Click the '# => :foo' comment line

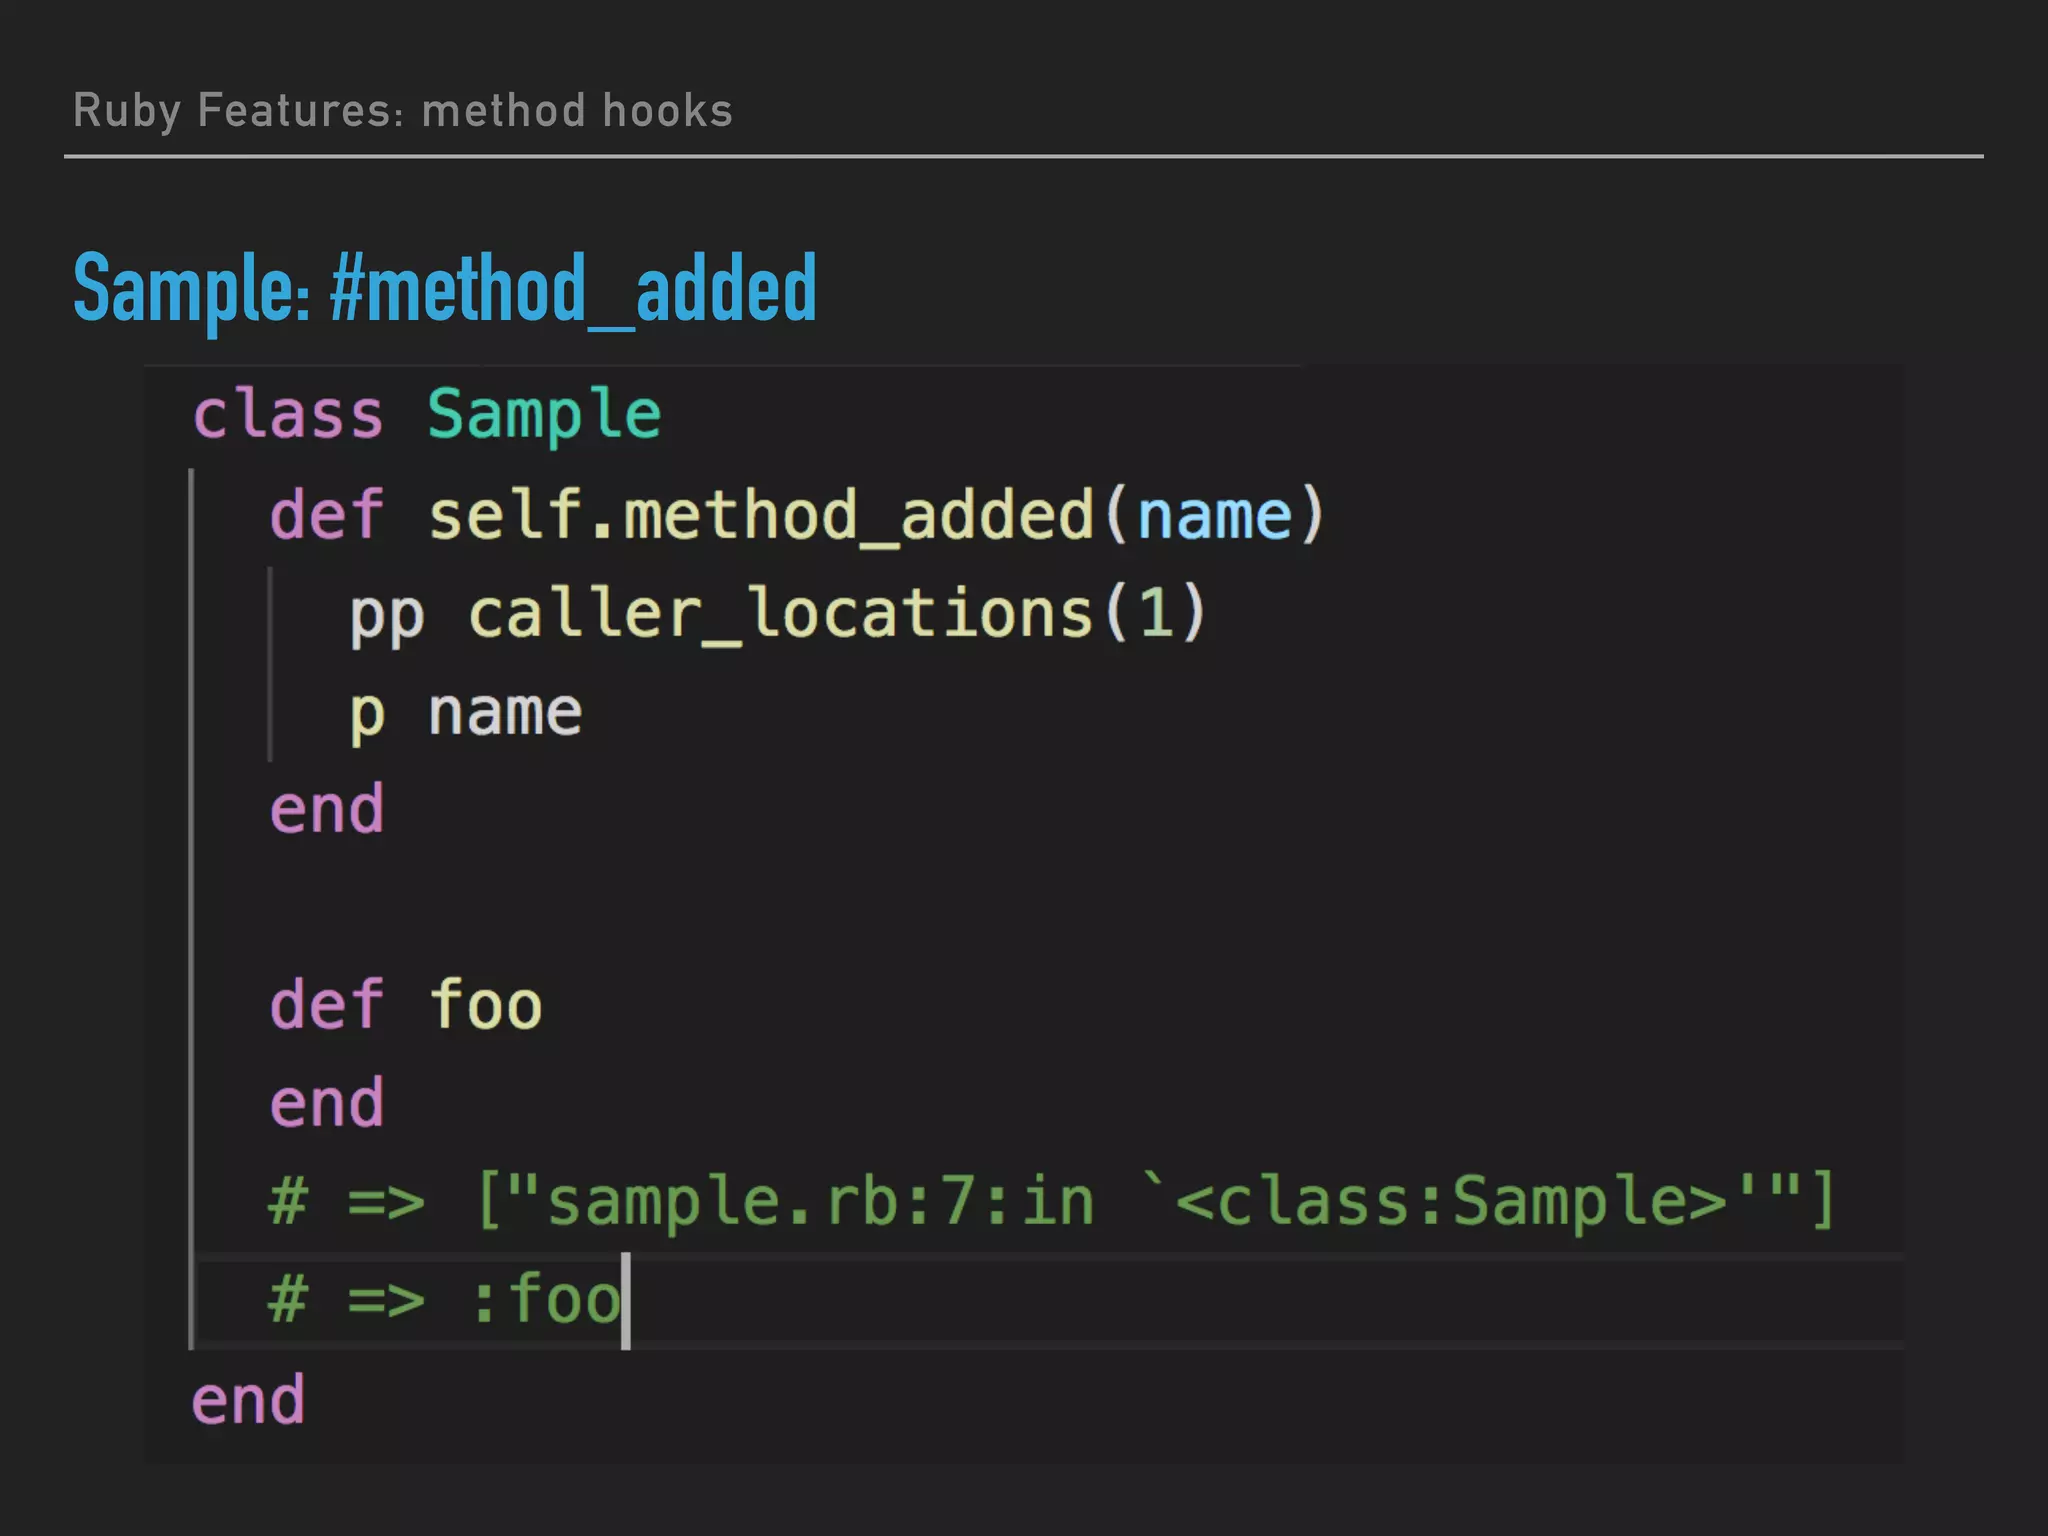(x=445, y=1300)
